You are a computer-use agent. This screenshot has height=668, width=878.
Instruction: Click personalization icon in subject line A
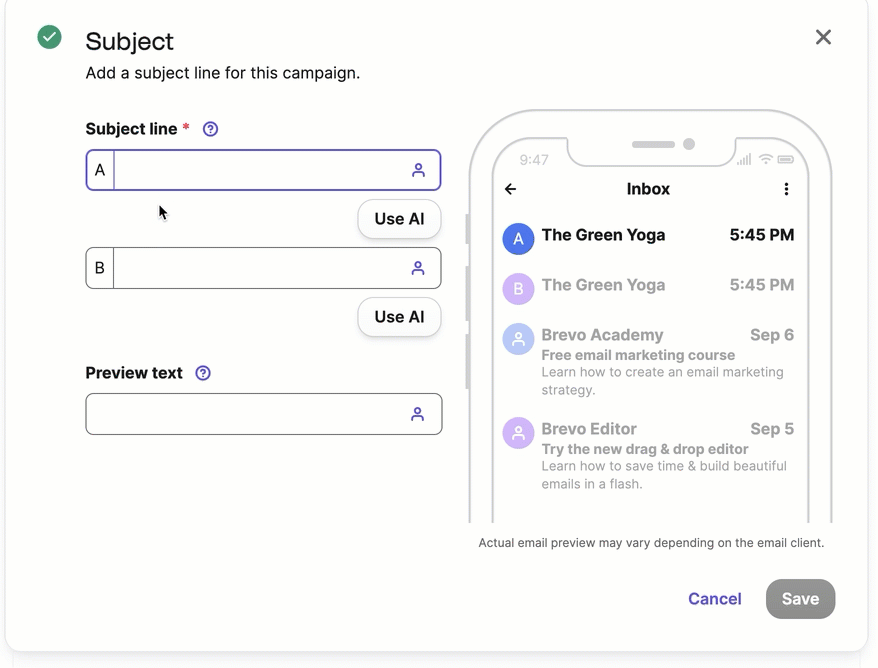point(418,170)
